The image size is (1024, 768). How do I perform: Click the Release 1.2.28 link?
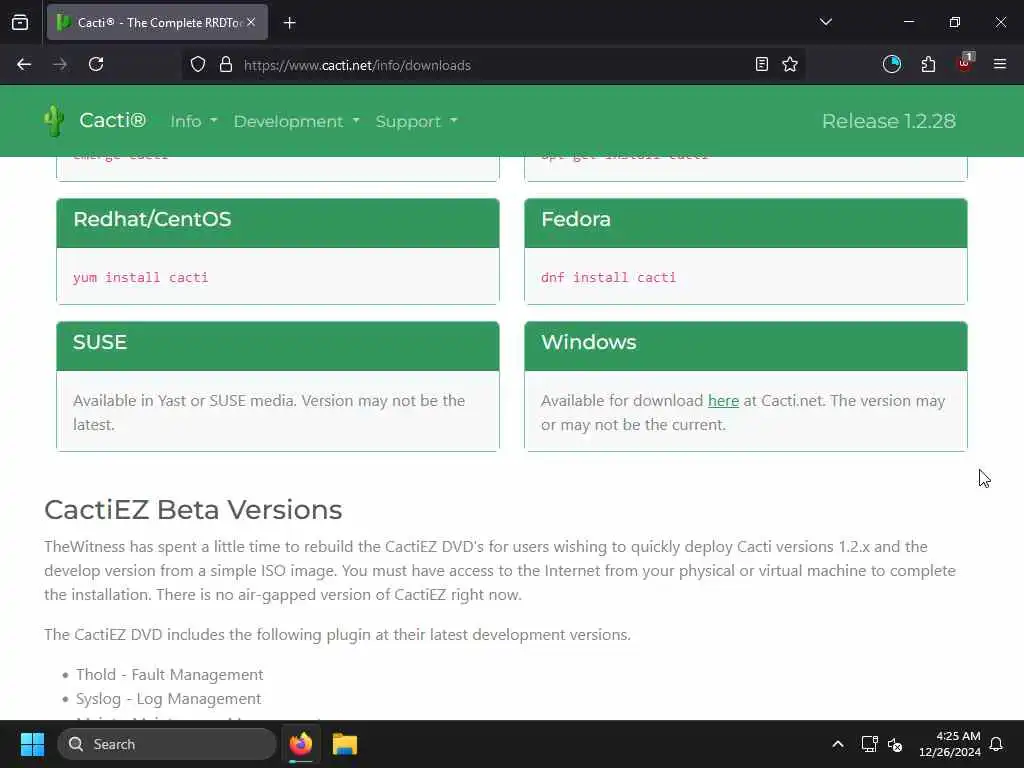pyautogui.click(x=888, y=121)
